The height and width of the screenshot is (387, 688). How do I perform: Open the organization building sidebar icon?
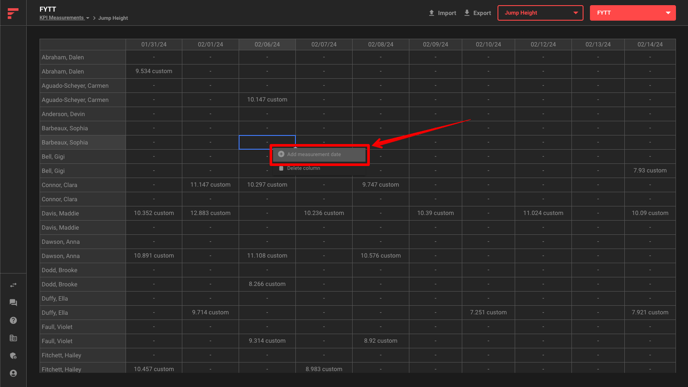point(13,338)
